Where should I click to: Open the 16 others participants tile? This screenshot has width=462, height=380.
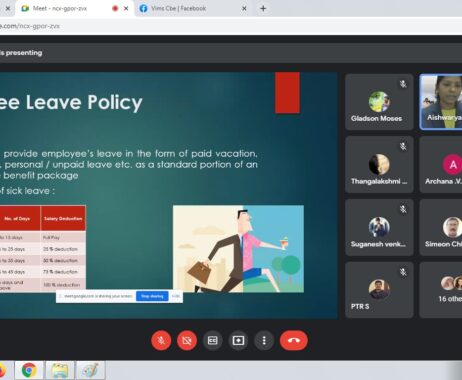point(441,290)
